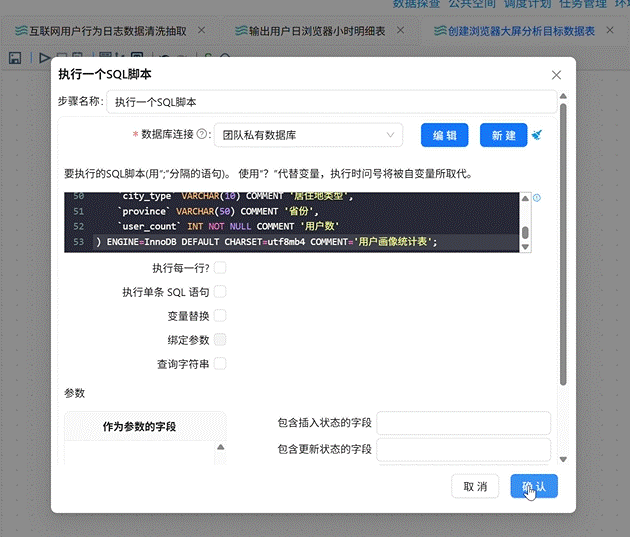
Task: Click up arrow in 作为参数的字段 table
Action: click(221, 447)
